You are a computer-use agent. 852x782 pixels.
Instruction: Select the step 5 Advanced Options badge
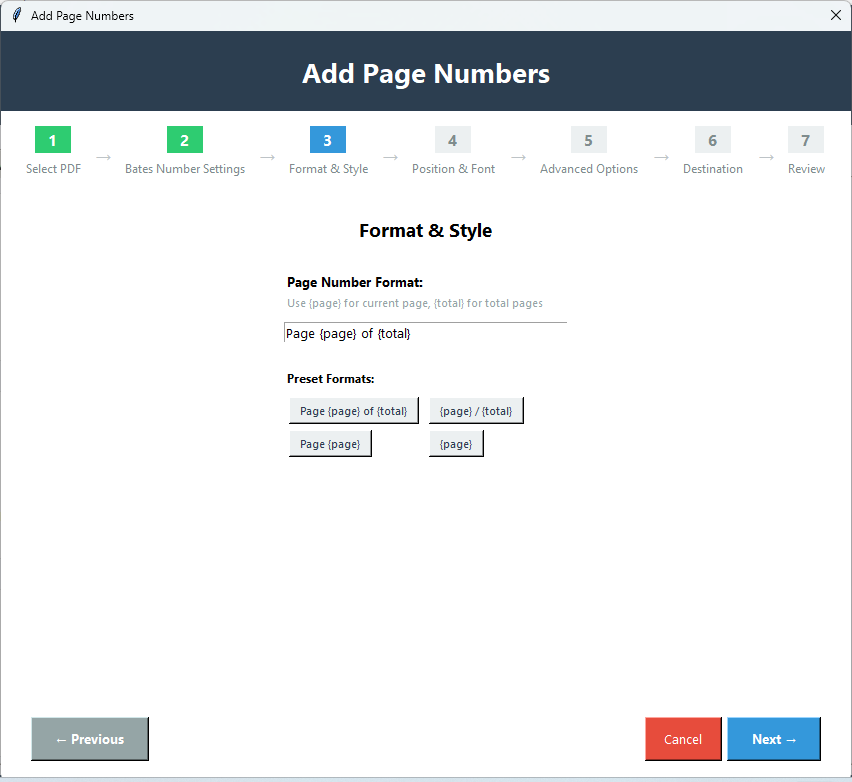coord(588,140)
